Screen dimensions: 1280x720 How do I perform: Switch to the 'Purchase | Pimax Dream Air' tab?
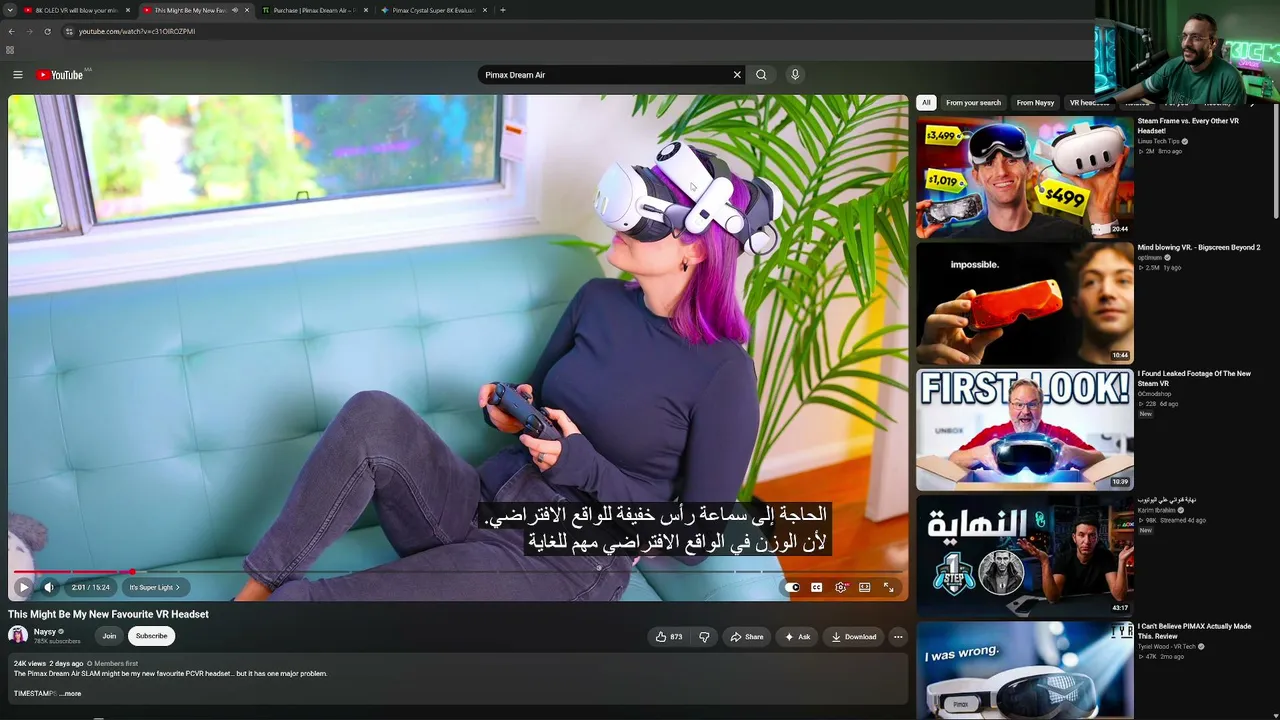coord(314,10)
